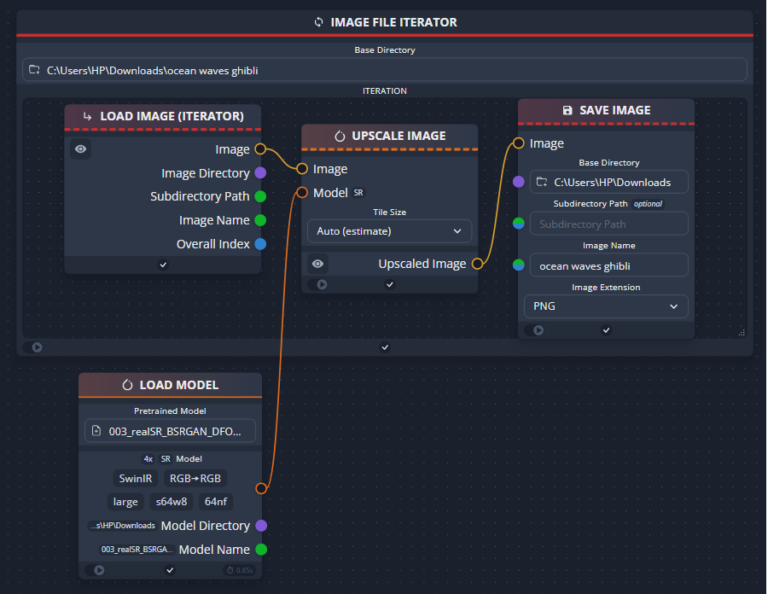This screenshot has width=768, height=594.
Task: Toggle the checkmark at Upscale Image footer
Action: pos(389,285)
